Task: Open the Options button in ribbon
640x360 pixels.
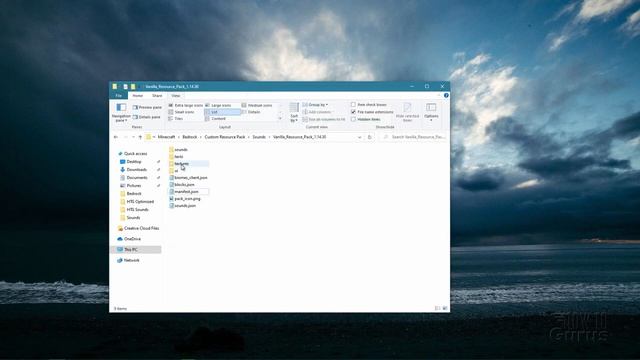Action: (431, 113)
